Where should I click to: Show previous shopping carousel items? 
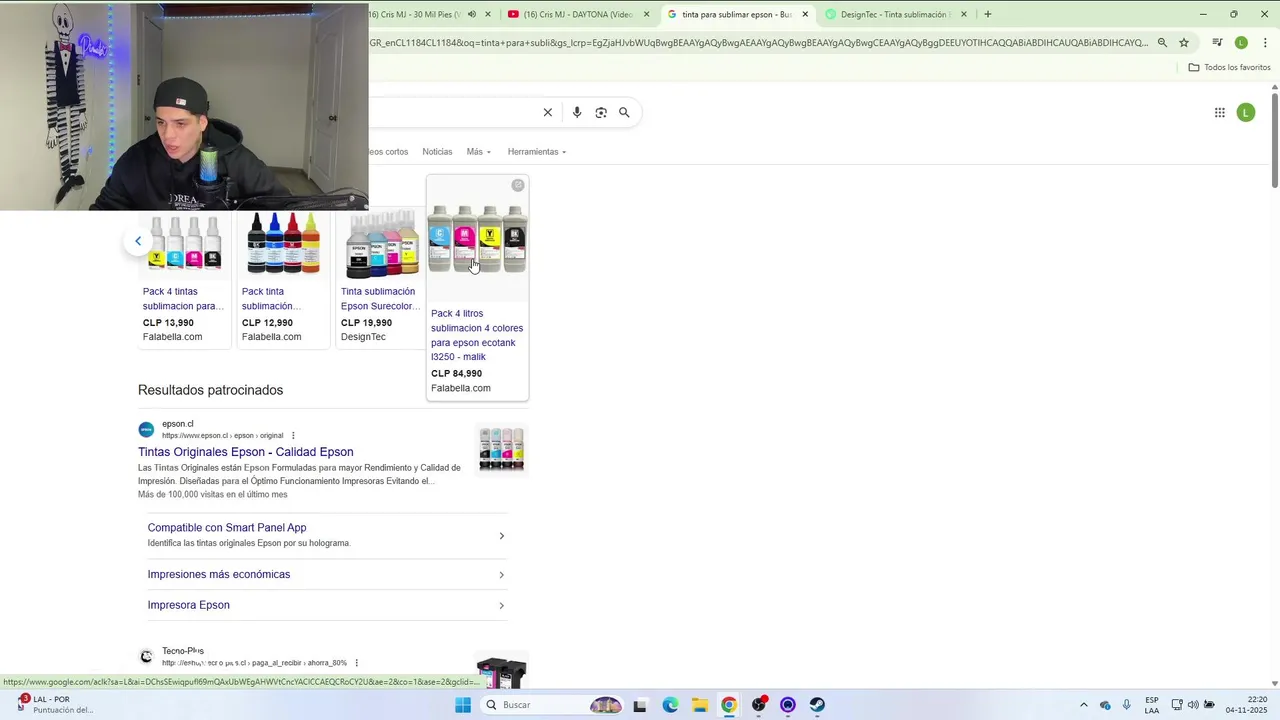138,241
